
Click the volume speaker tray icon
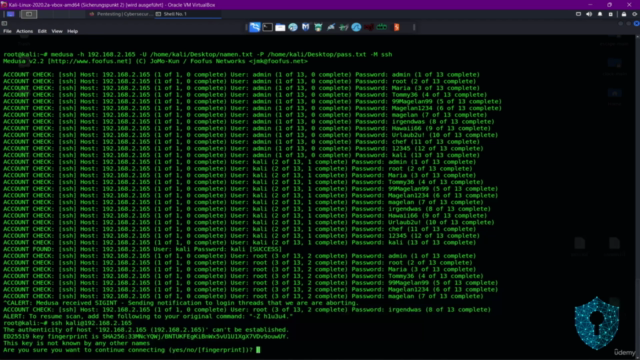pyautogui.click(x=589, y=14)
